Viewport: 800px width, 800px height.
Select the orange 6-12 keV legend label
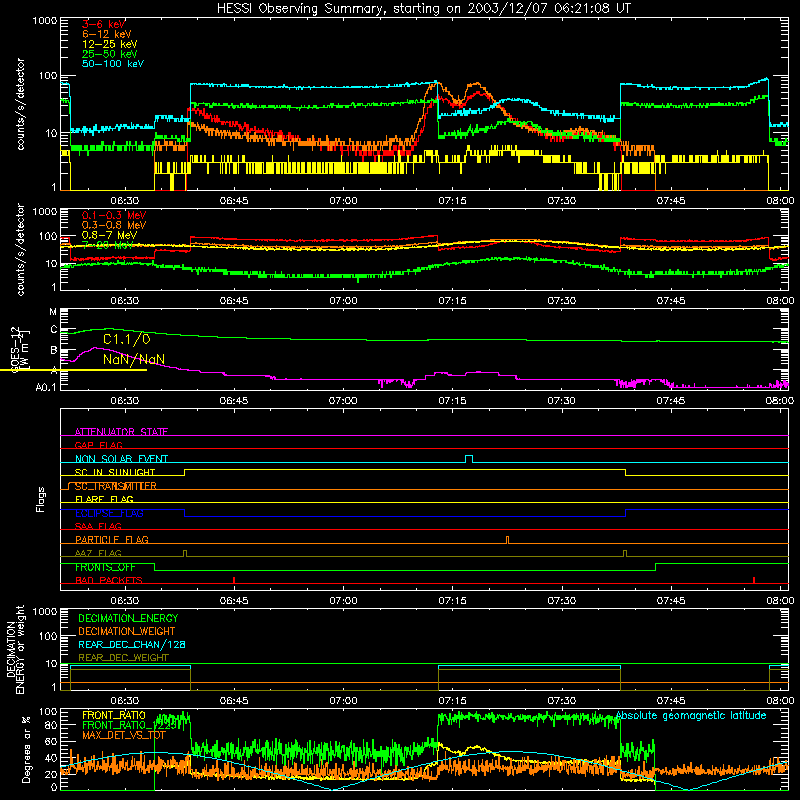[107, 34]
